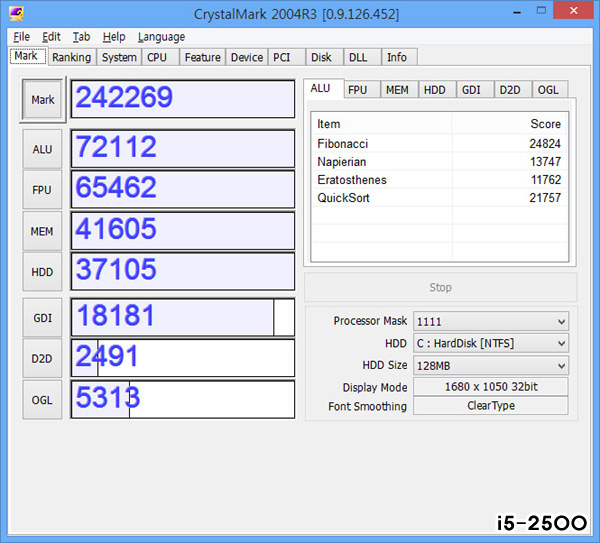Open the Language menu
This screenshot has height=543, width=600.
pos(161,37)
